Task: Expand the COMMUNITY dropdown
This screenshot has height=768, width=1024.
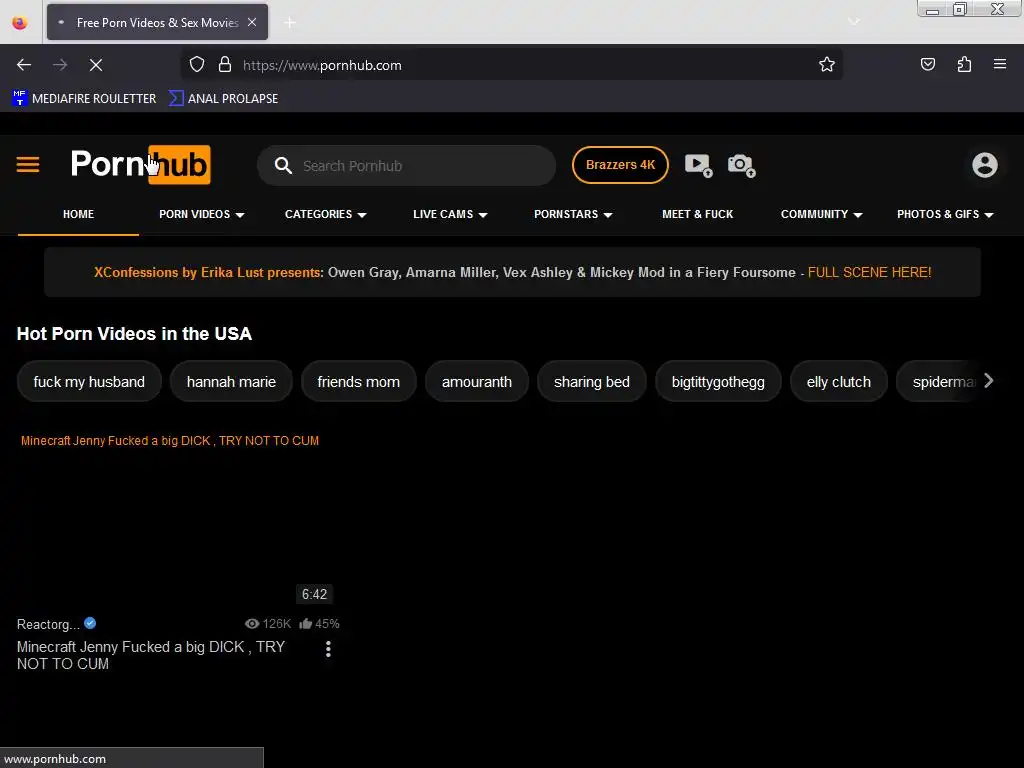Action: (822, 214)
